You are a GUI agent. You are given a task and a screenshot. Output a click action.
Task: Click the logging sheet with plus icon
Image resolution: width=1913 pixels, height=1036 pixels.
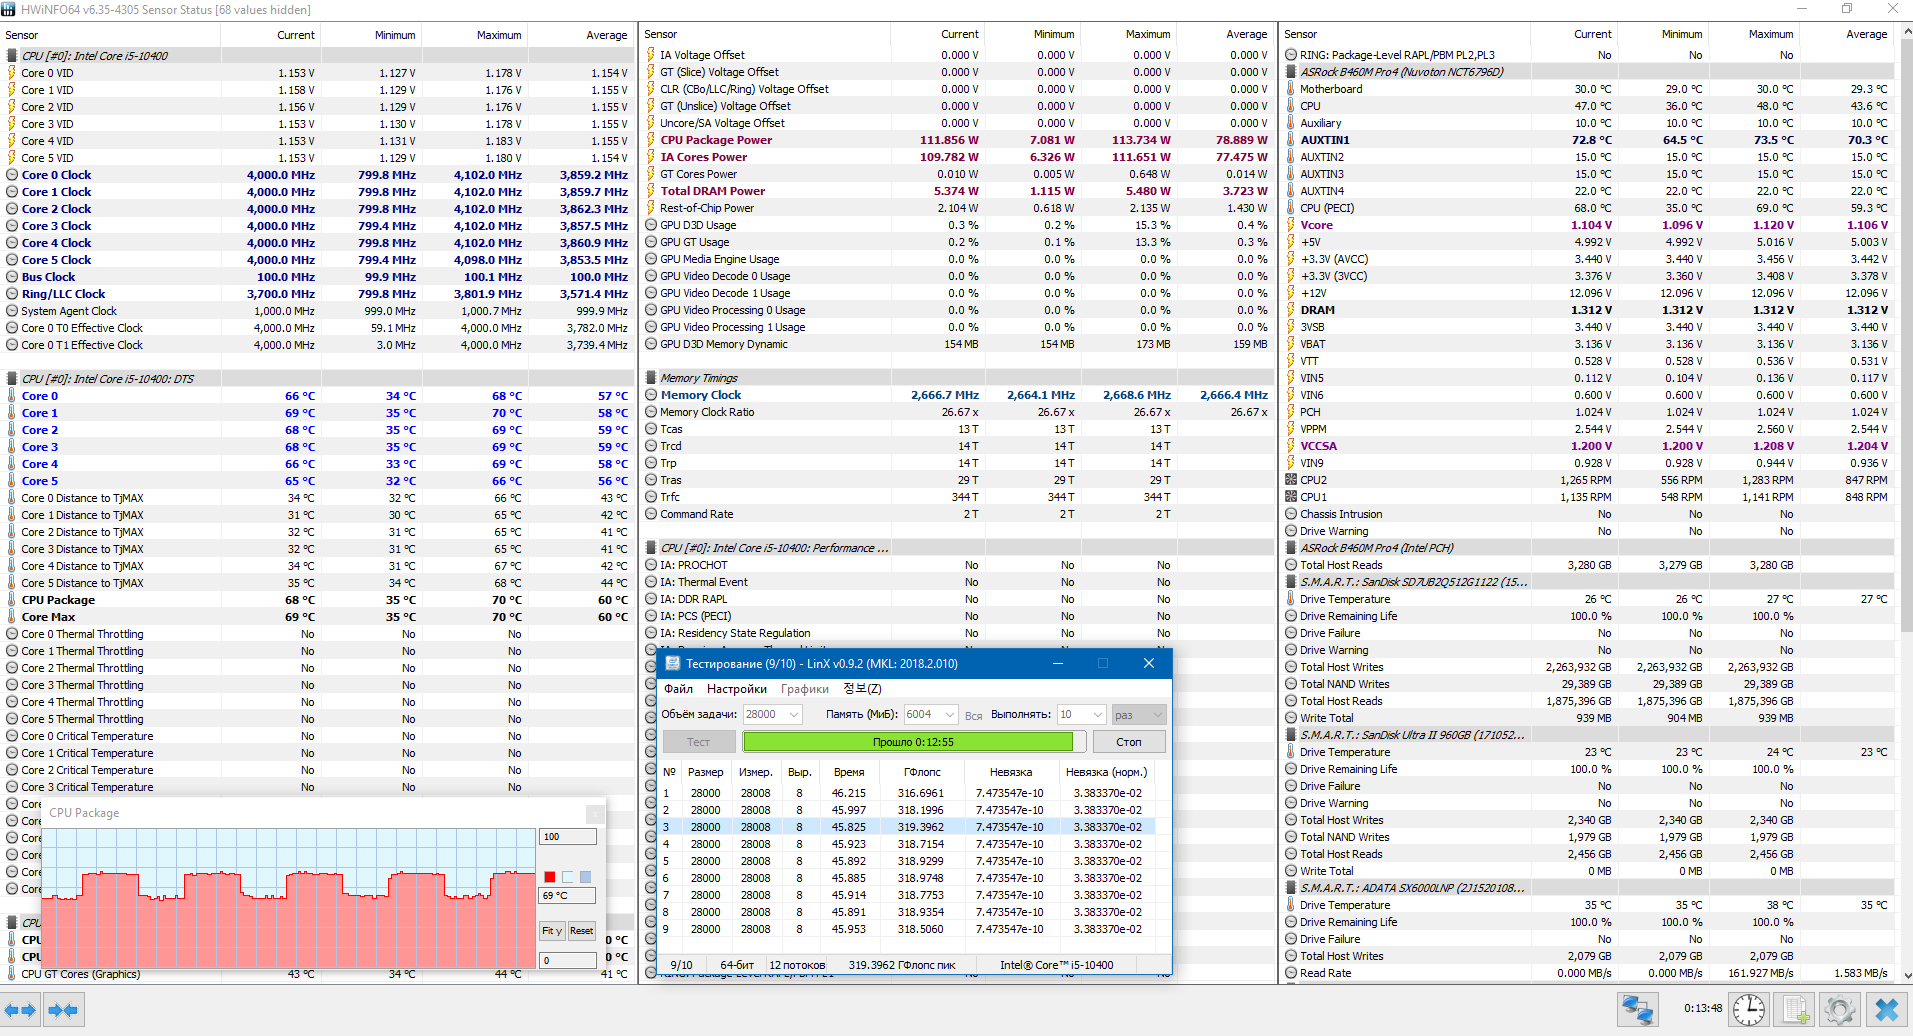1796,1010
